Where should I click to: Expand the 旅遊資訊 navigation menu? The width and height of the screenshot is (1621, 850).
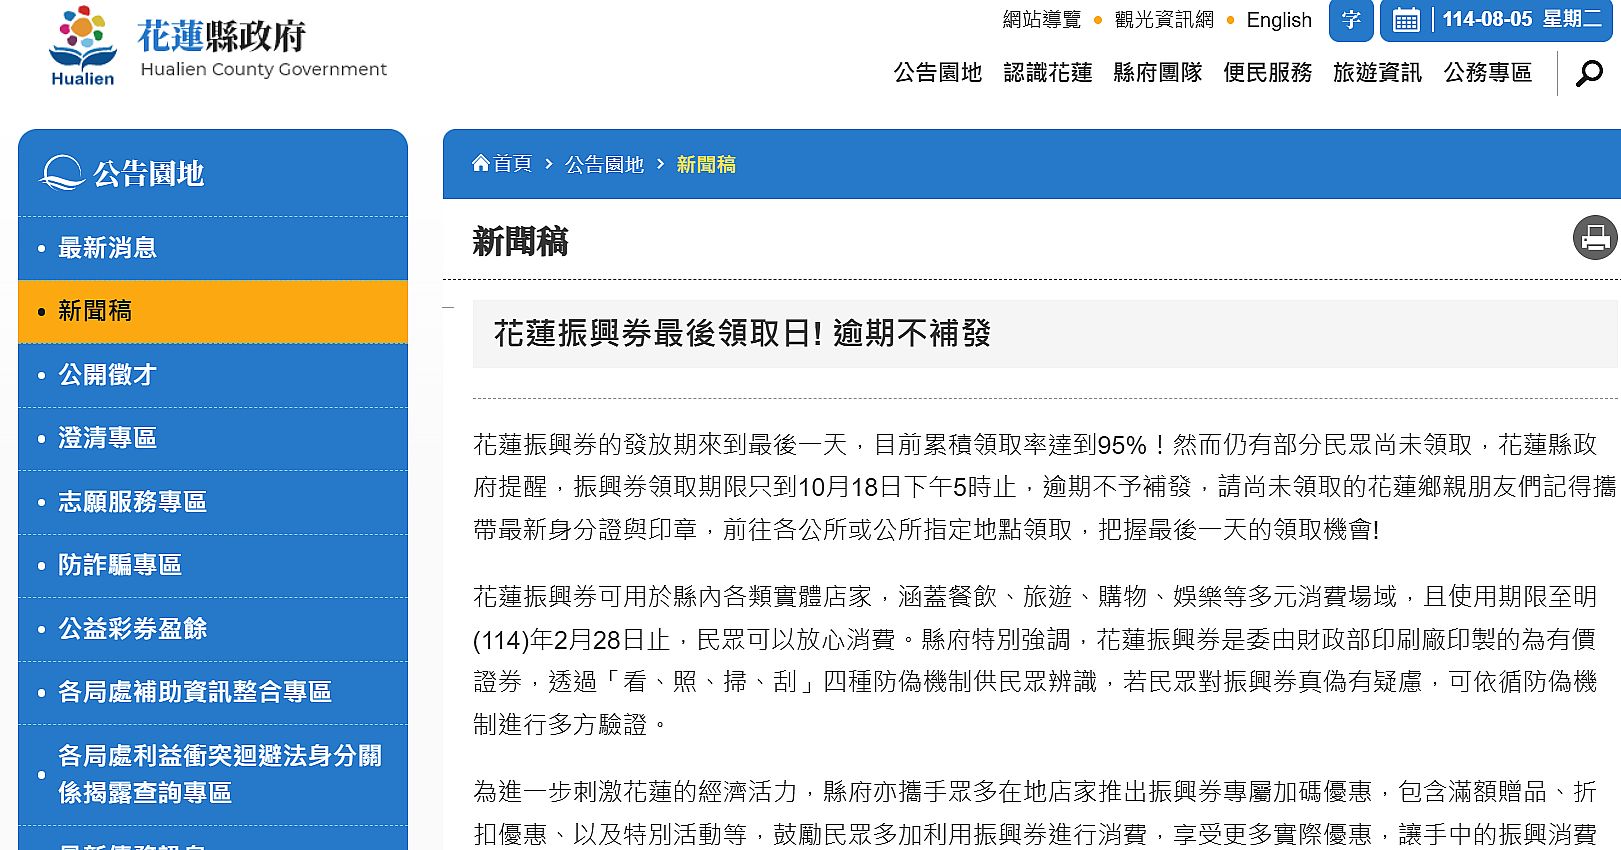[x=1377, y=73]
